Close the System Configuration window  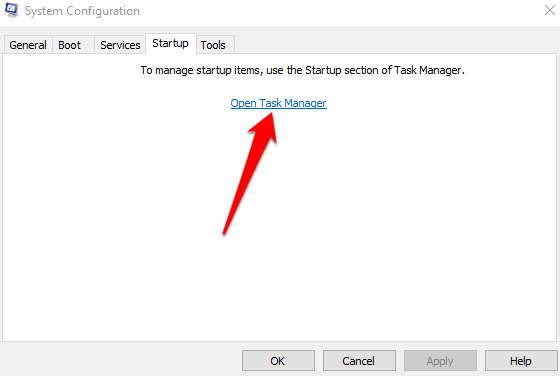pyautogui.click(x=550, y=10)
